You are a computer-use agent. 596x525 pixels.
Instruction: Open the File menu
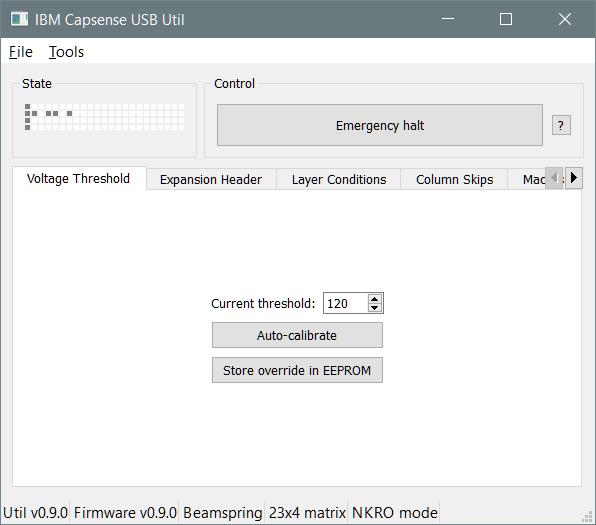(x=21, y=52)
